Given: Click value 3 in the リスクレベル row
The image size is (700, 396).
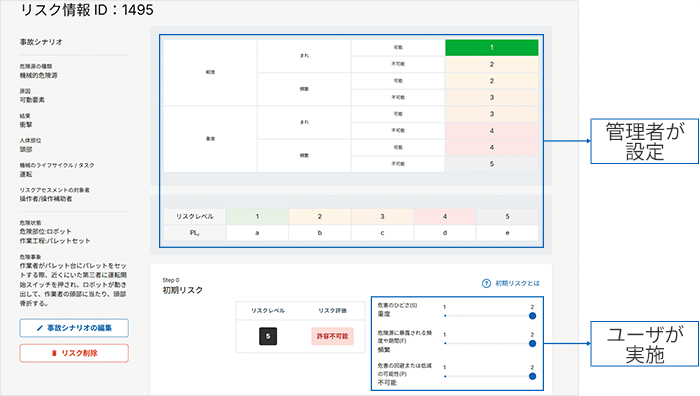Looking at the screenshot, I should (382, 216).
